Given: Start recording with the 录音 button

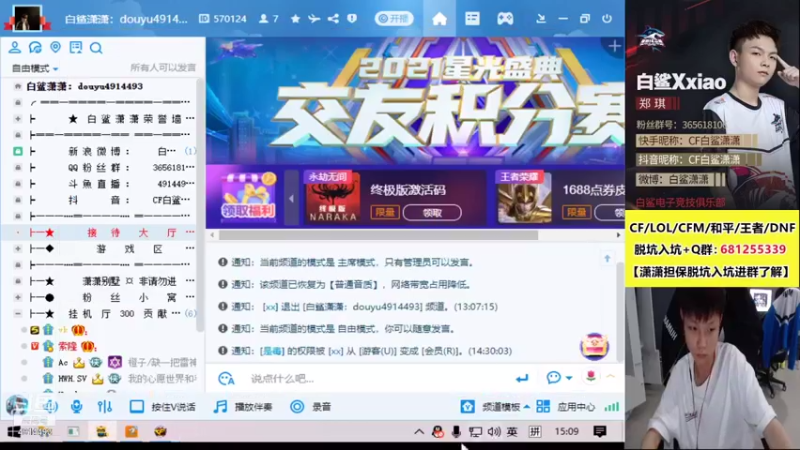Looking at the screenshot, I should (x=311, y=407).
